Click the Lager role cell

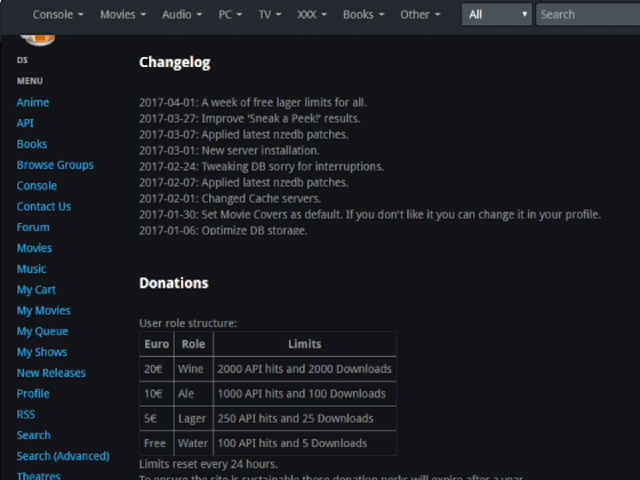click(x=193, y=419)
